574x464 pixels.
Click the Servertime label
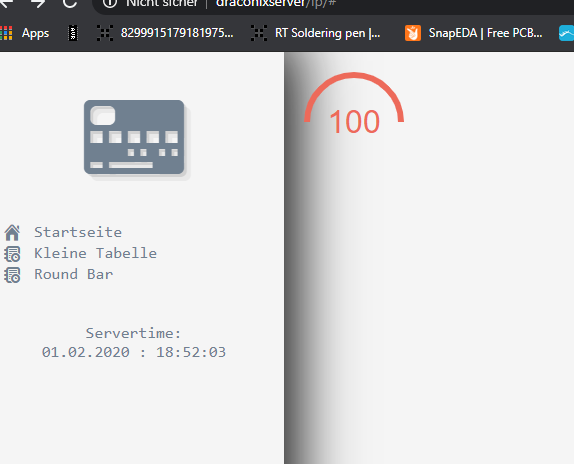click(134, 333)
